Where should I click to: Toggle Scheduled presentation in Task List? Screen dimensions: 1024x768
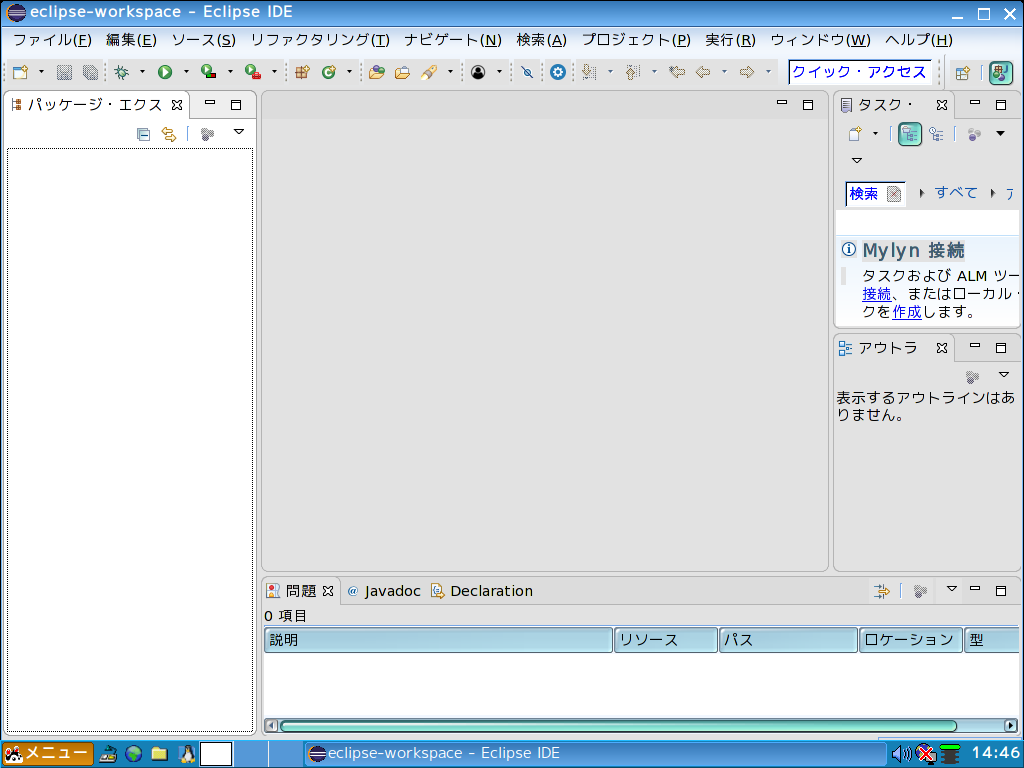936,135
